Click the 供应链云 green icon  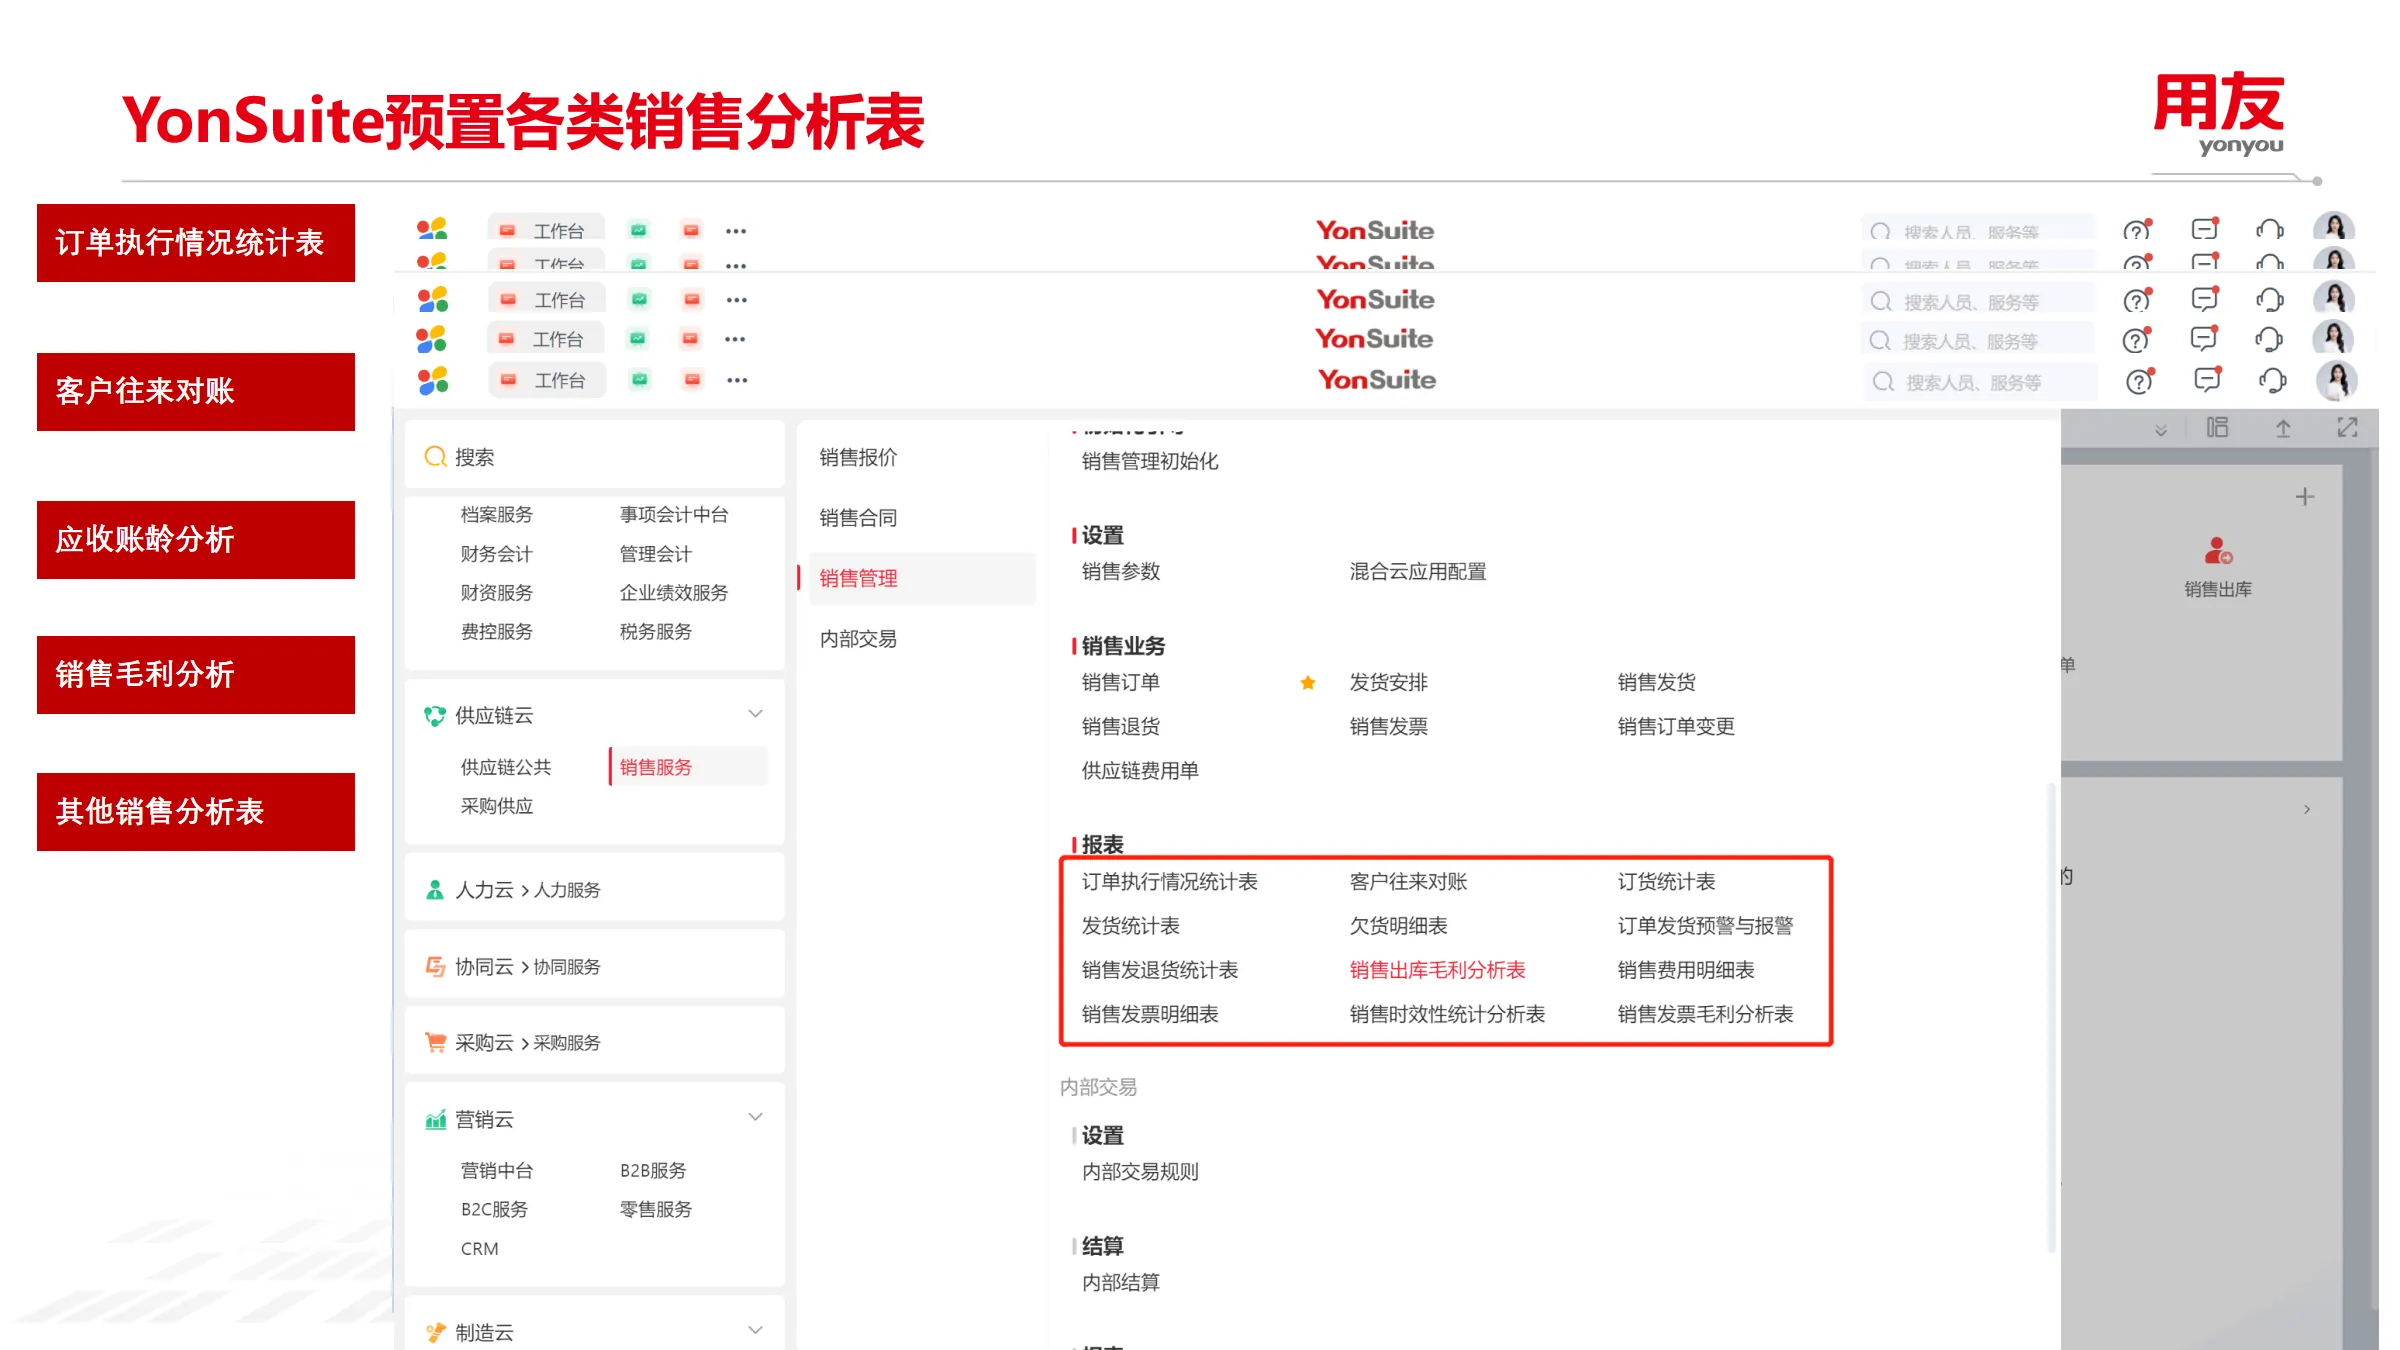coord(435,716)
